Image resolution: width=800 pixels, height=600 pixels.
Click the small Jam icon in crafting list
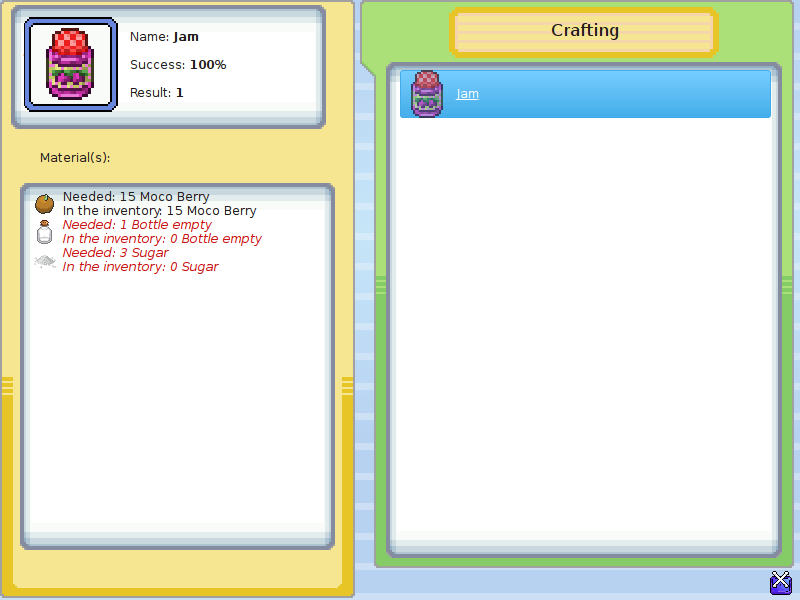coord(427,94)
